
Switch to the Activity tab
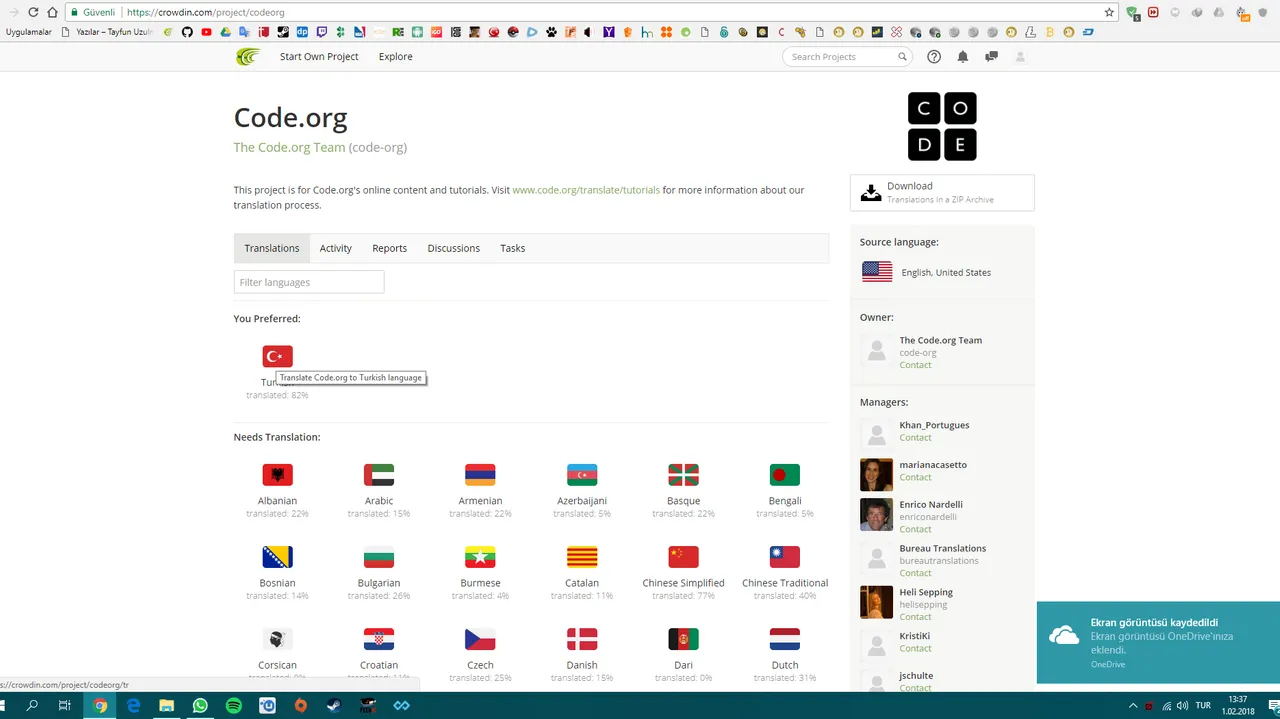click(336, 248)
